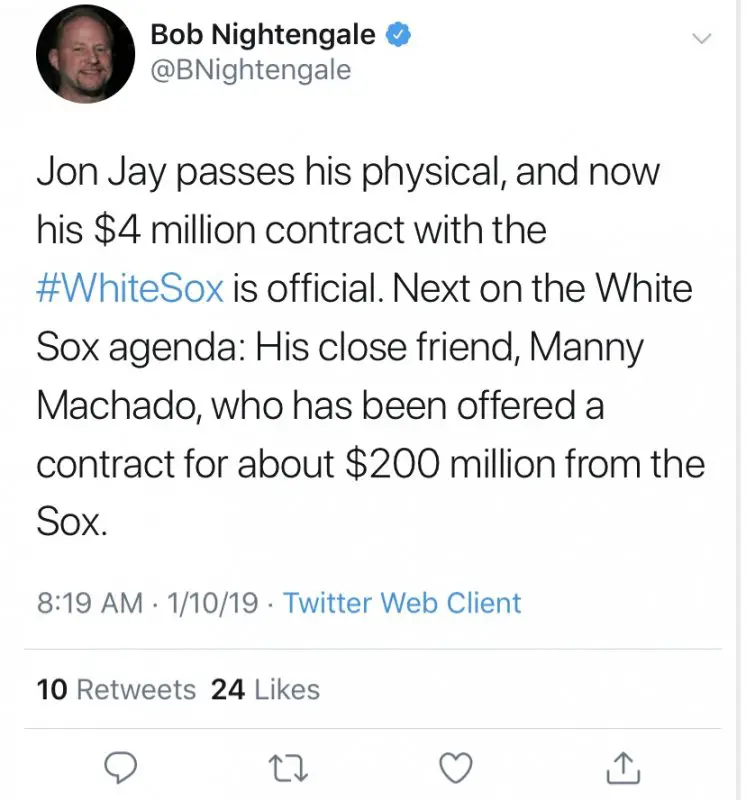View the 10 Retweets list
Viewport: 746px width, 800px height.
point(116,690)
